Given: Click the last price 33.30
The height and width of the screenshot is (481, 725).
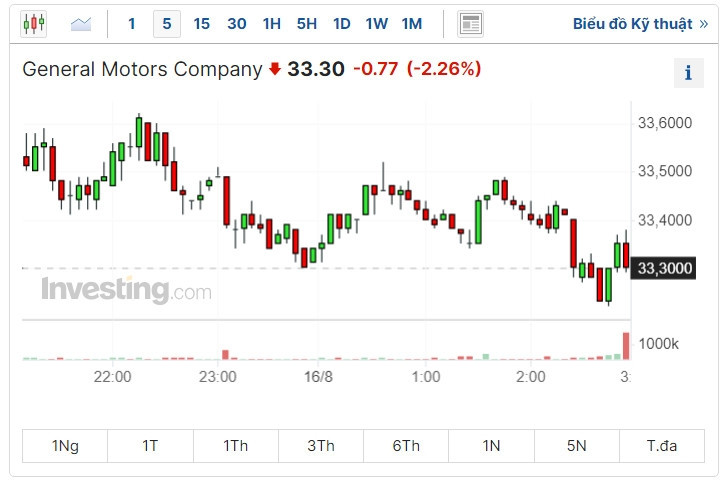Looking at the screenshot, I should [316, 69].
